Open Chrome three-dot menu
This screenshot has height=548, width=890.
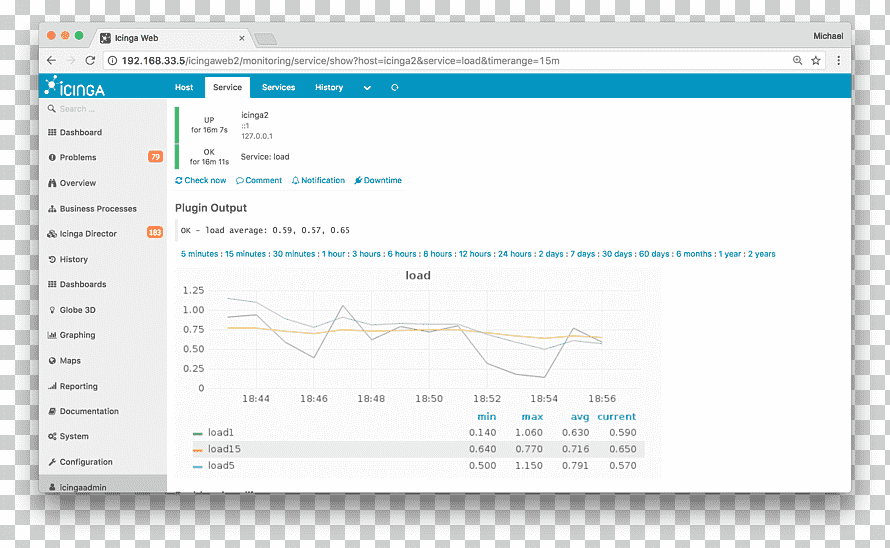click(838, 60)
